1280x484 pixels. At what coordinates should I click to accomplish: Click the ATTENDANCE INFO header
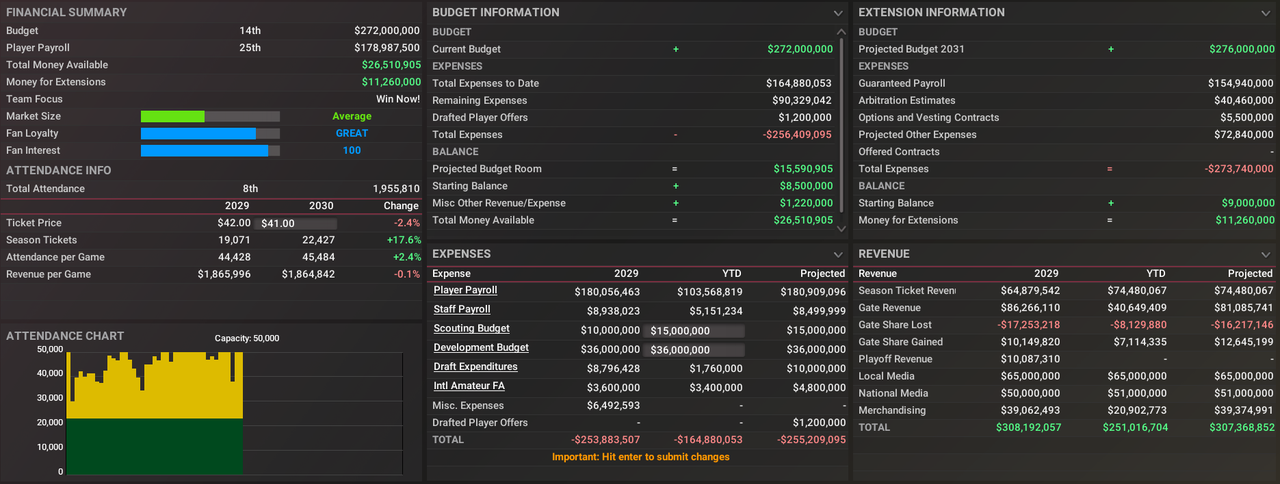pyautogui.click(x=59, y=170)
